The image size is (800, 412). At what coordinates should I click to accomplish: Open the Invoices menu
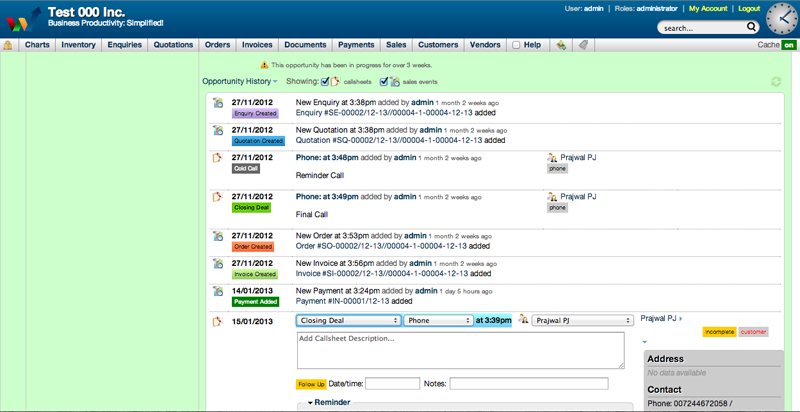click(x=256, y=45)
